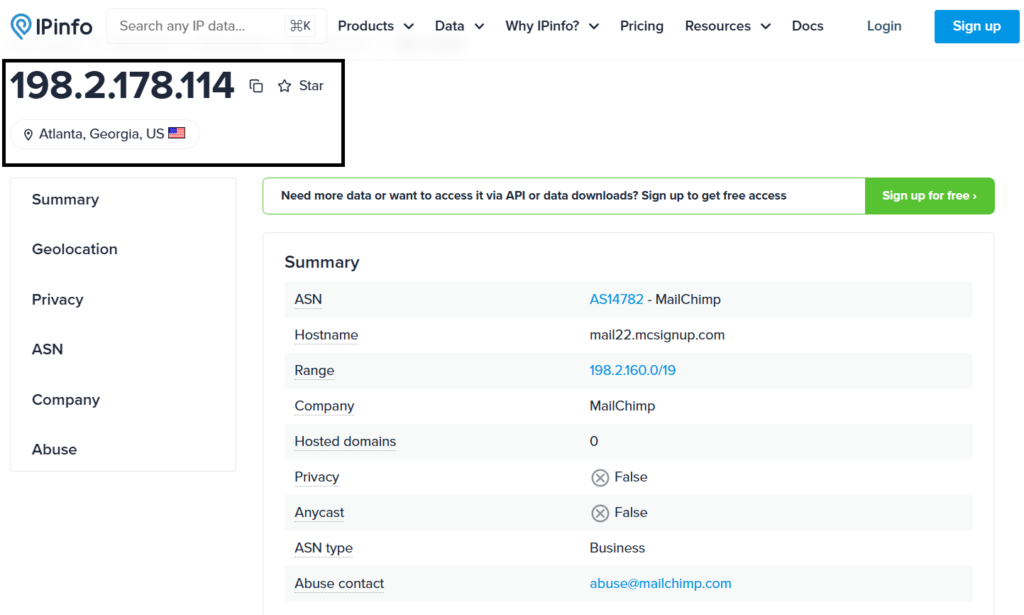Open the Why IPinfo? menu
Image resolution: width=1024 pixels, height=615 pixels.
pos(552,26)
